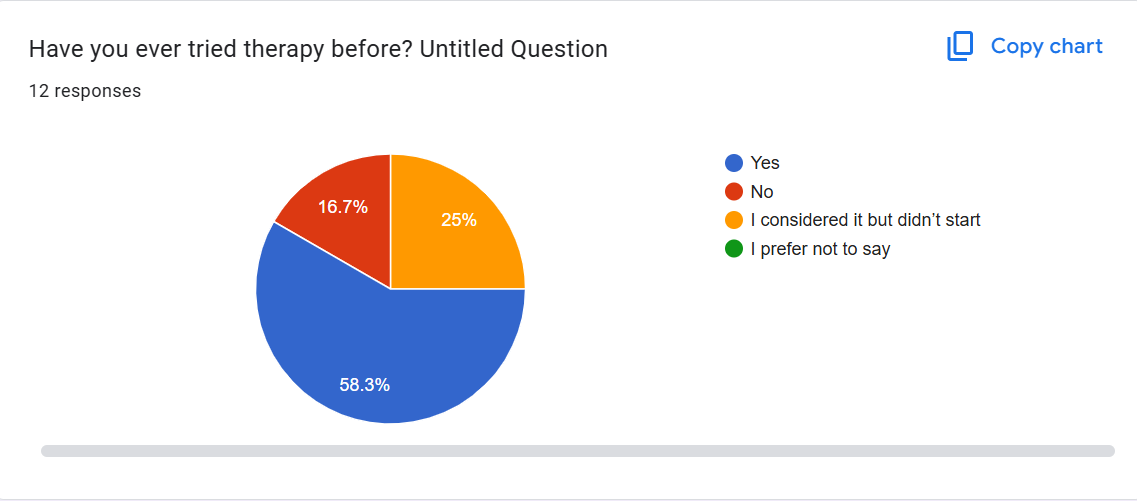Click the '12 responses' count text
The width and height of the screenshot is (1137, 501).
click(85, 91)
